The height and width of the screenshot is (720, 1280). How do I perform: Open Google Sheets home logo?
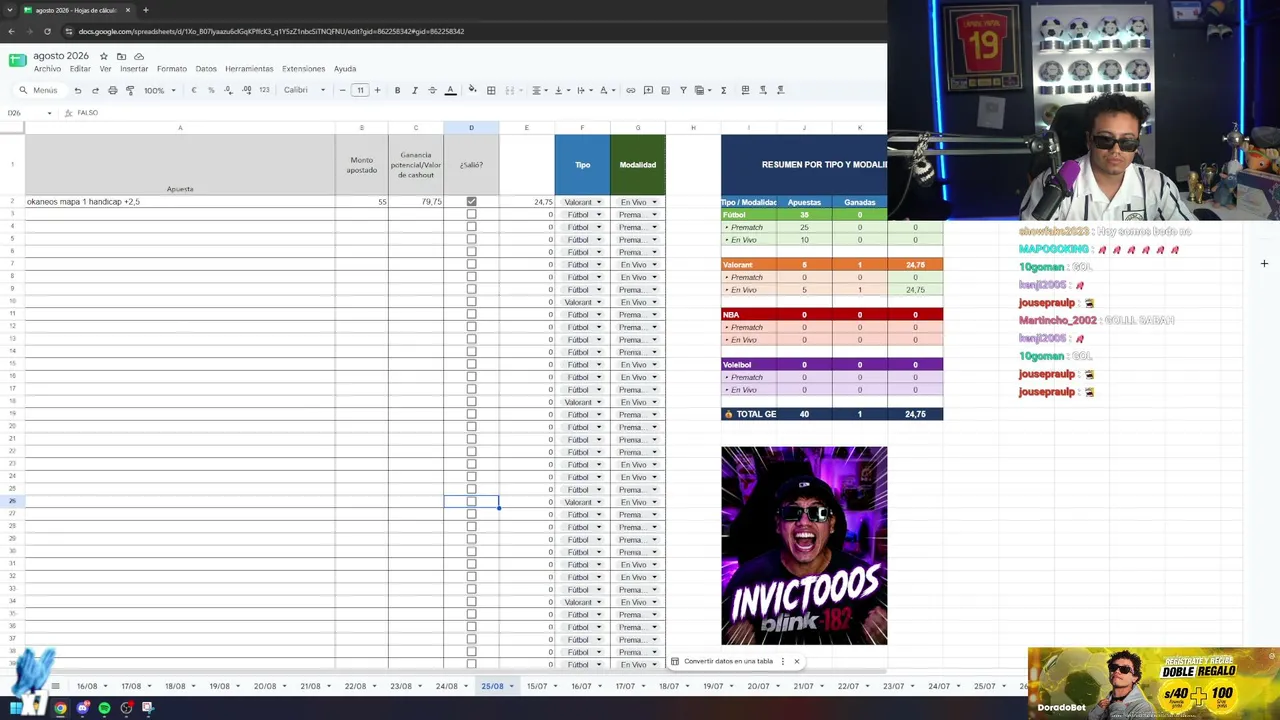(17, 60)
